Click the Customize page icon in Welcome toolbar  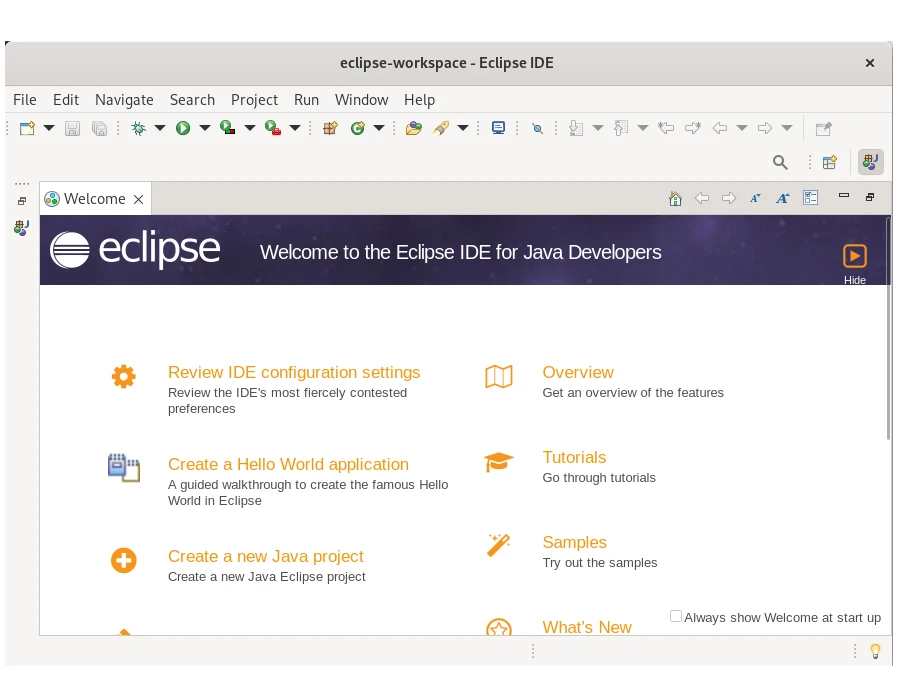(x=811, y=198)
